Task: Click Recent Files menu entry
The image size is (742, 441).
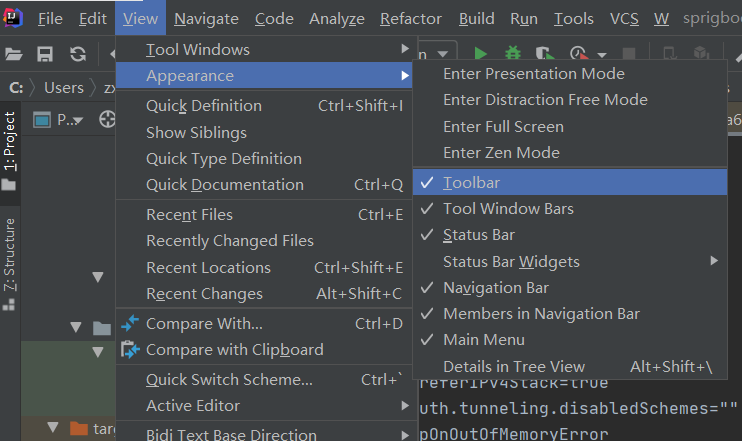Action: click(189, 215)
